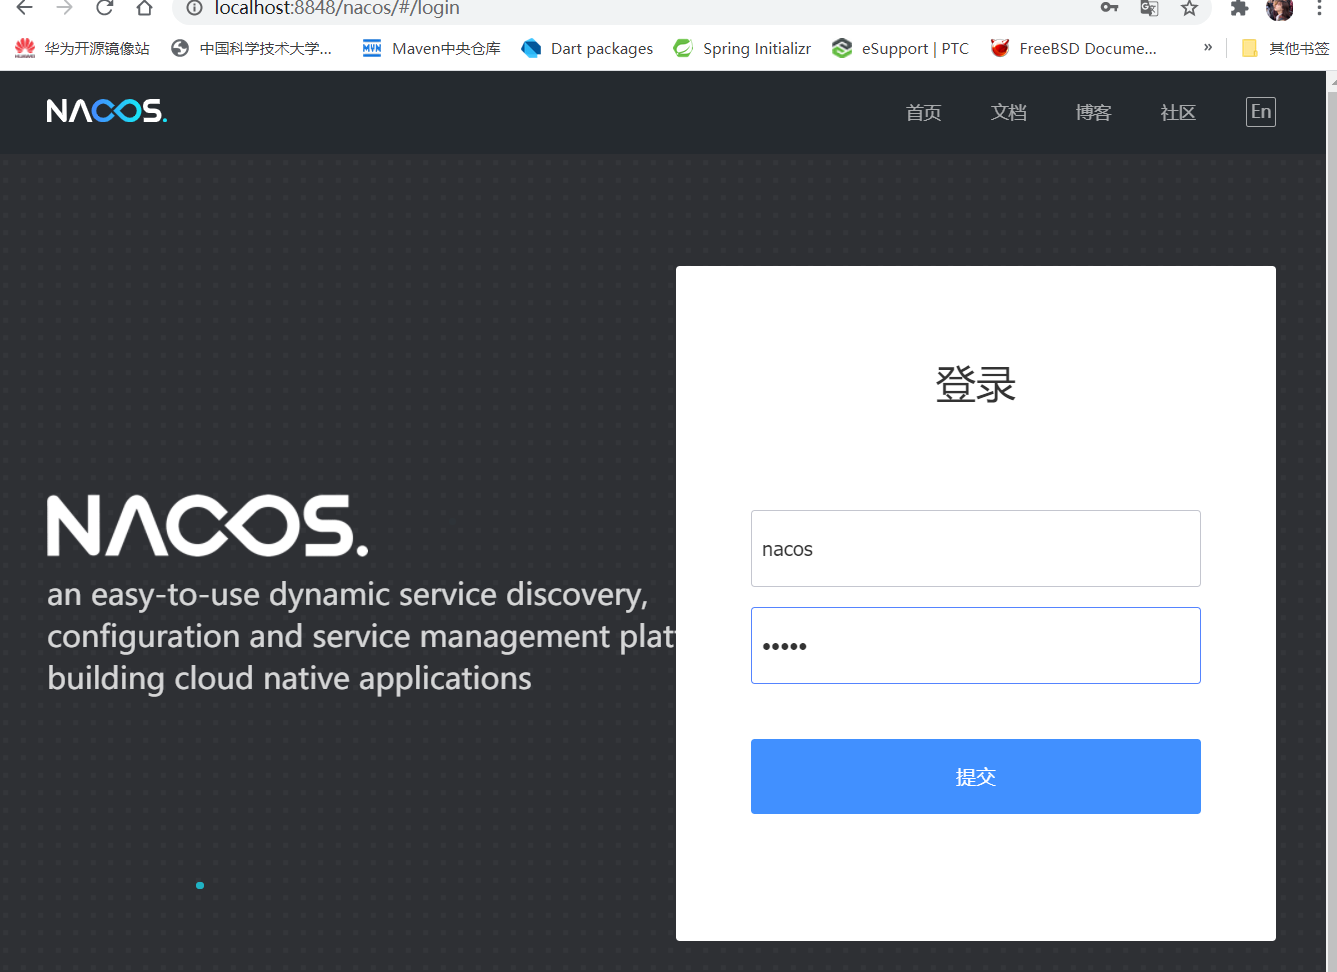1337x972 pixels.
Task: Open the extensions puzzle icon
Action: coord(1239,8)
